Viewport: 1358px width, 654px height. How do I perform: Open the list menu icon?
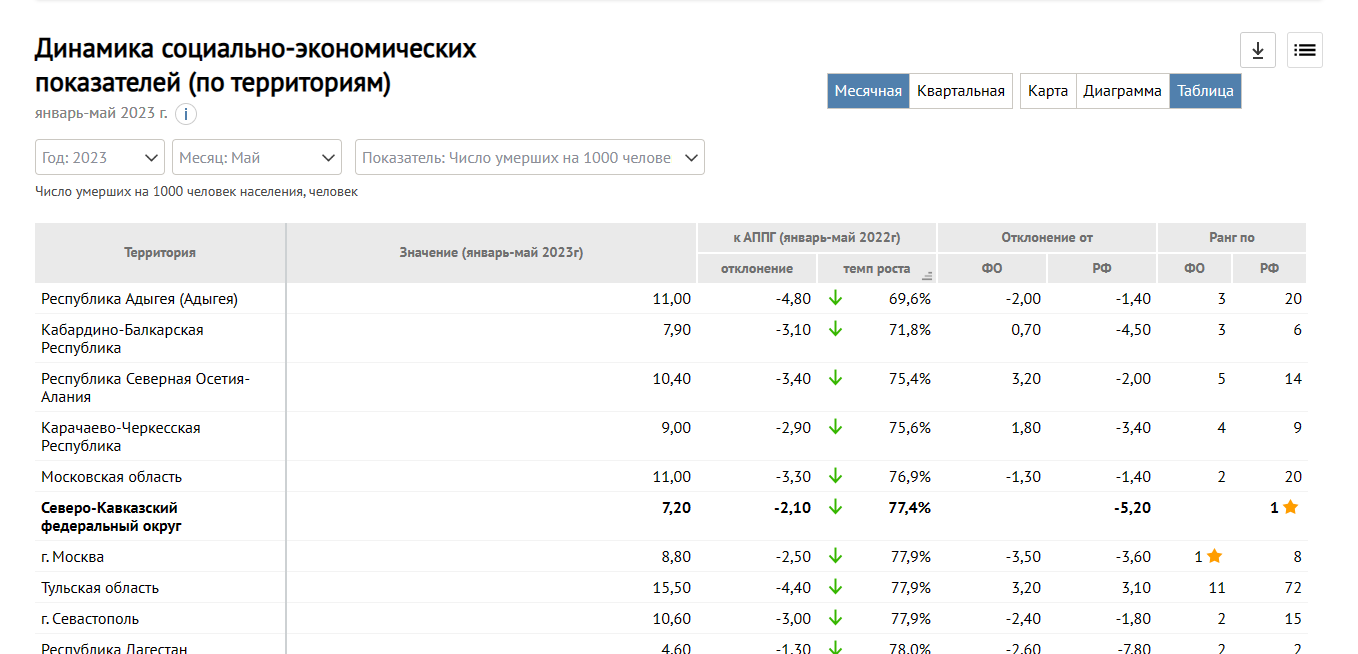(1304, 50)
